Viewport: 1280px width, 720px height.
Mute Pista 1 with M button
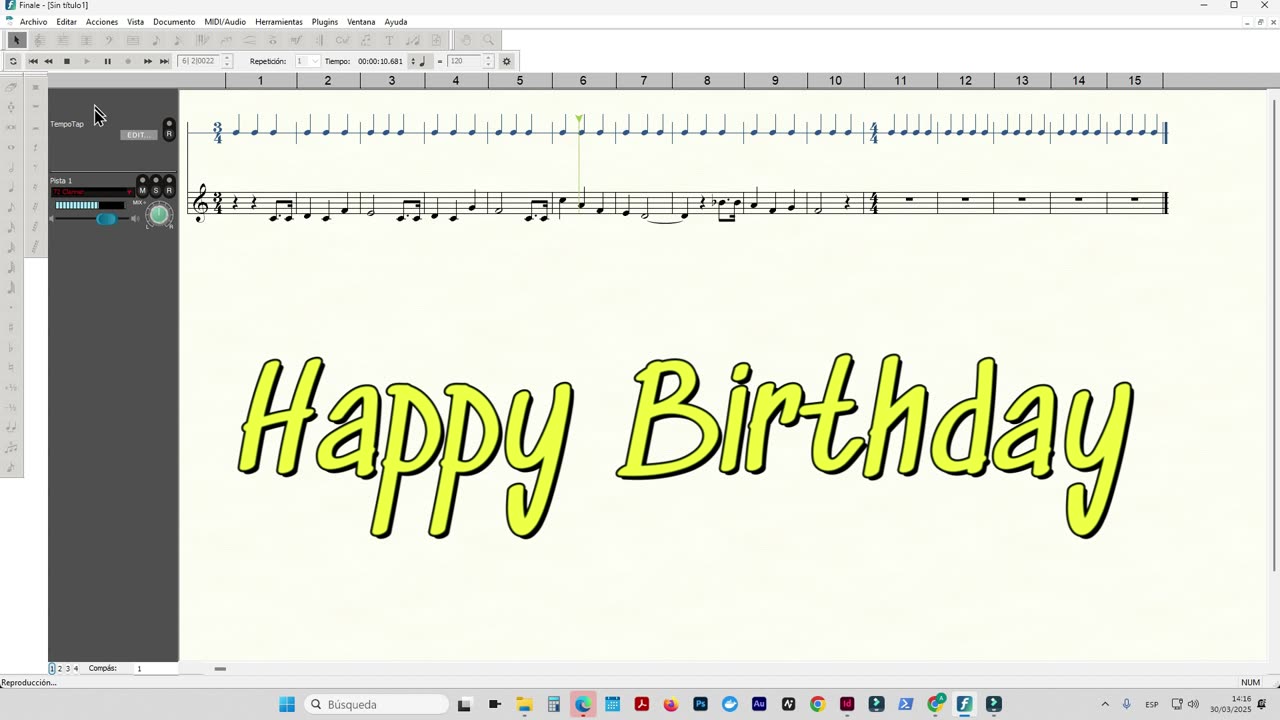pos(142,190)
